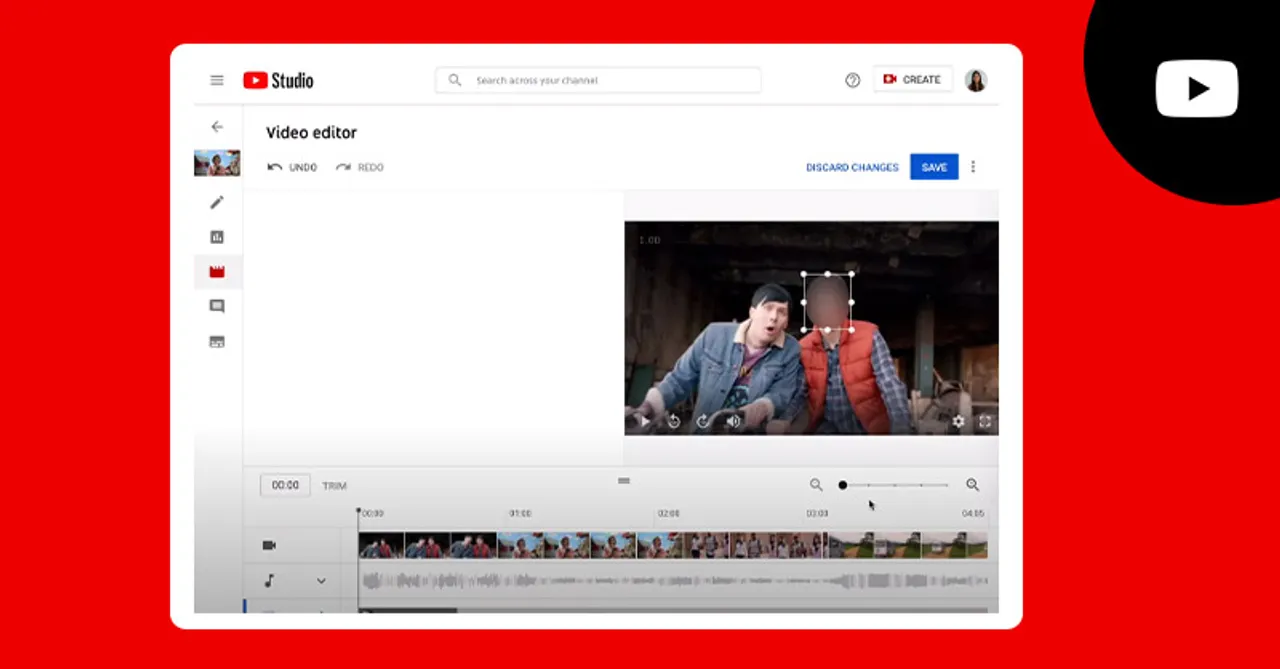Skip forward ten seconds in preview
Screen dimensions: 1280x669
(703, 421)
